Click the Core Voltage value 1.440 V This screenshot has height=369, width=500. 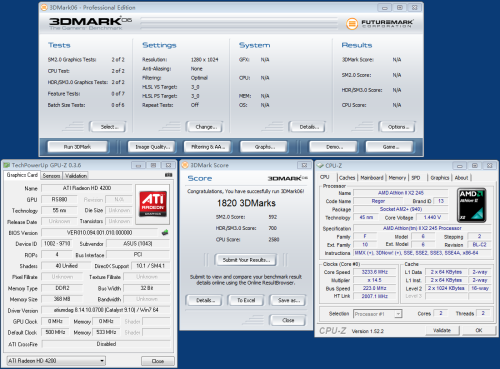(432, 217)
